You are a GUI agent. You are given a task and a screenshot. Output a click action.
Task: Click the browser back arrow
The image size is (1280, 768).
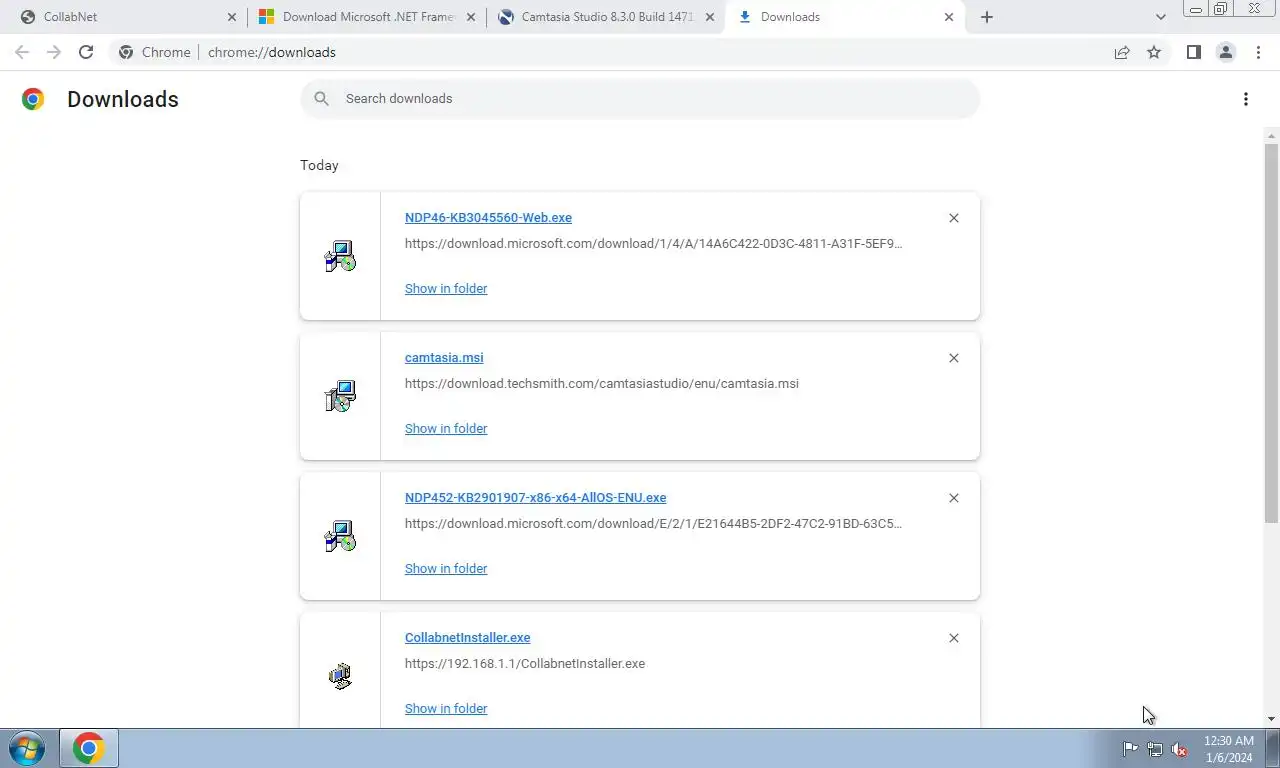point(22,52)
